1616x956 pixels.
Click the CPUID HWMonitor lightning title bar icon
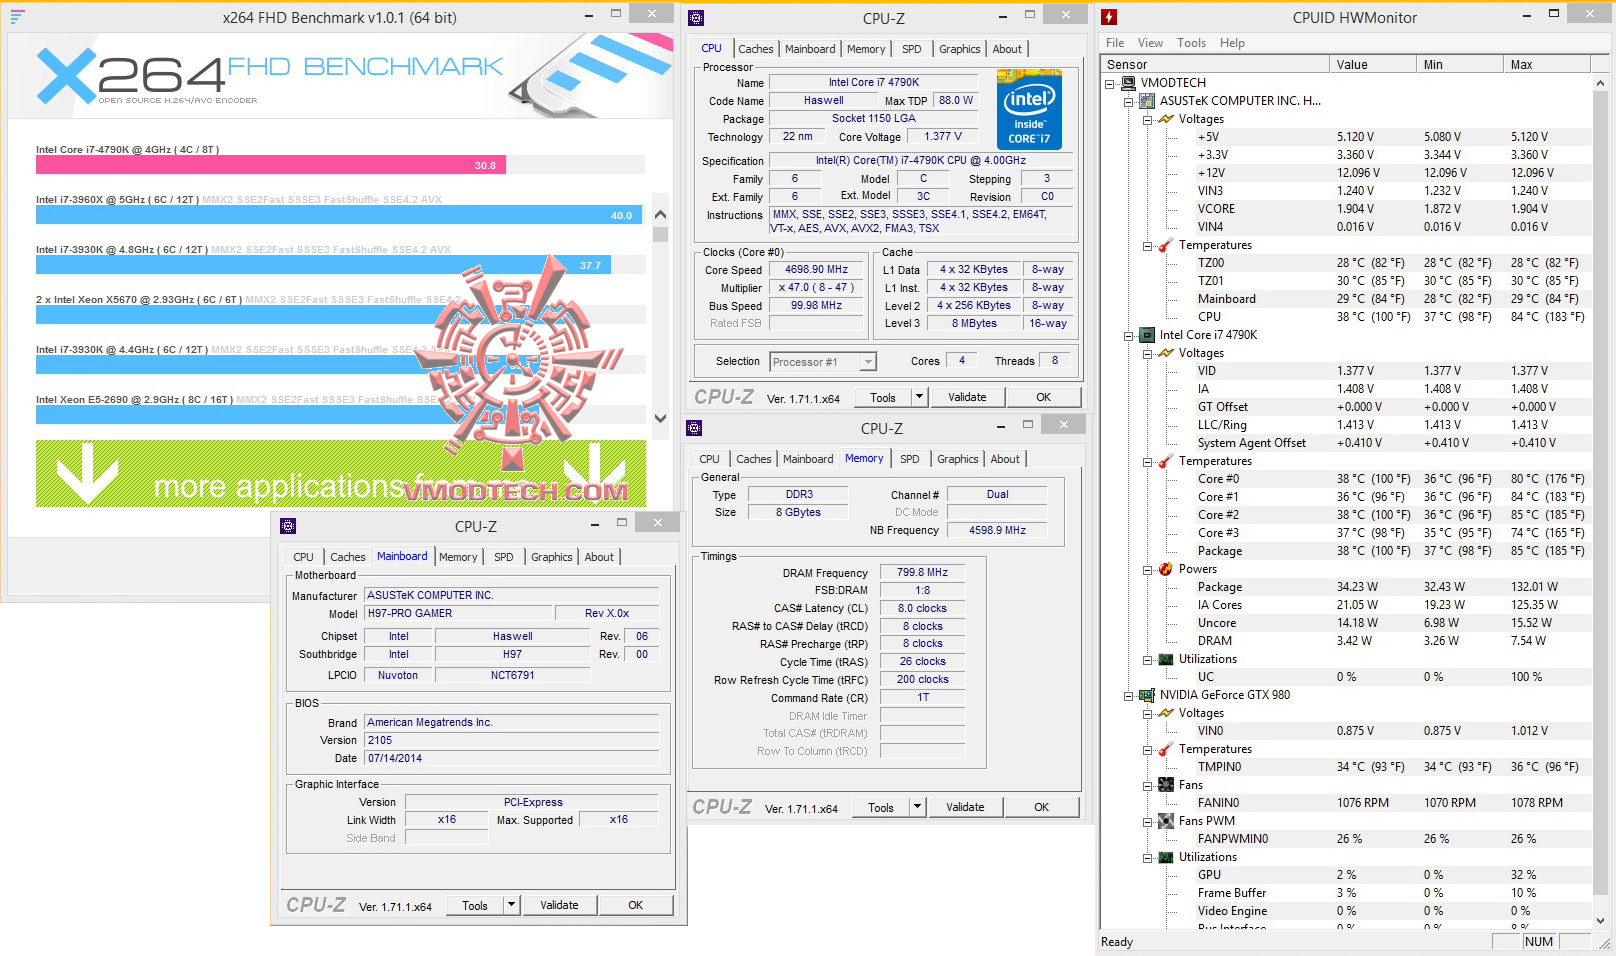pyautogui.click(x=1109, y=17)
